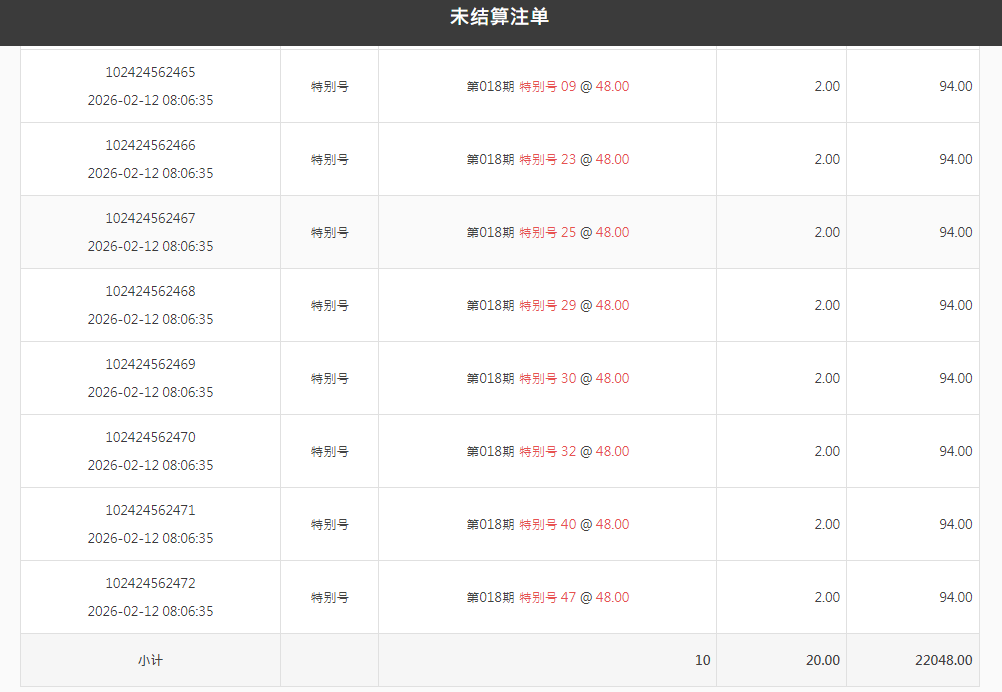The image size is (1002, 692).
Task: Select order number 102424562467
Action: [150, 219]
